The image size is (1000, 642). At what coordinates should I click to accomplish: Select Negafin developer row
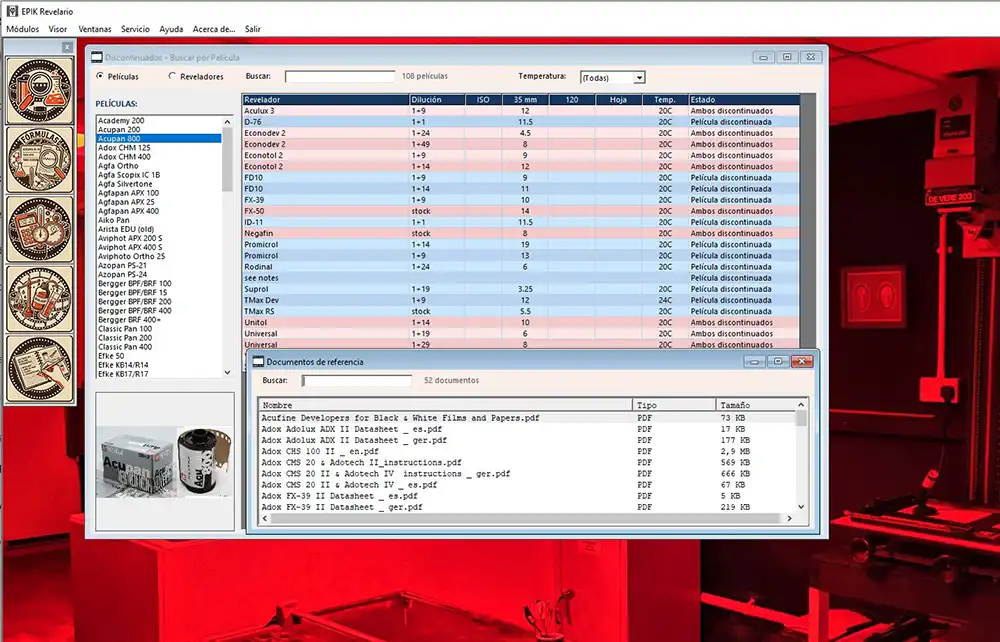point(520,233)
